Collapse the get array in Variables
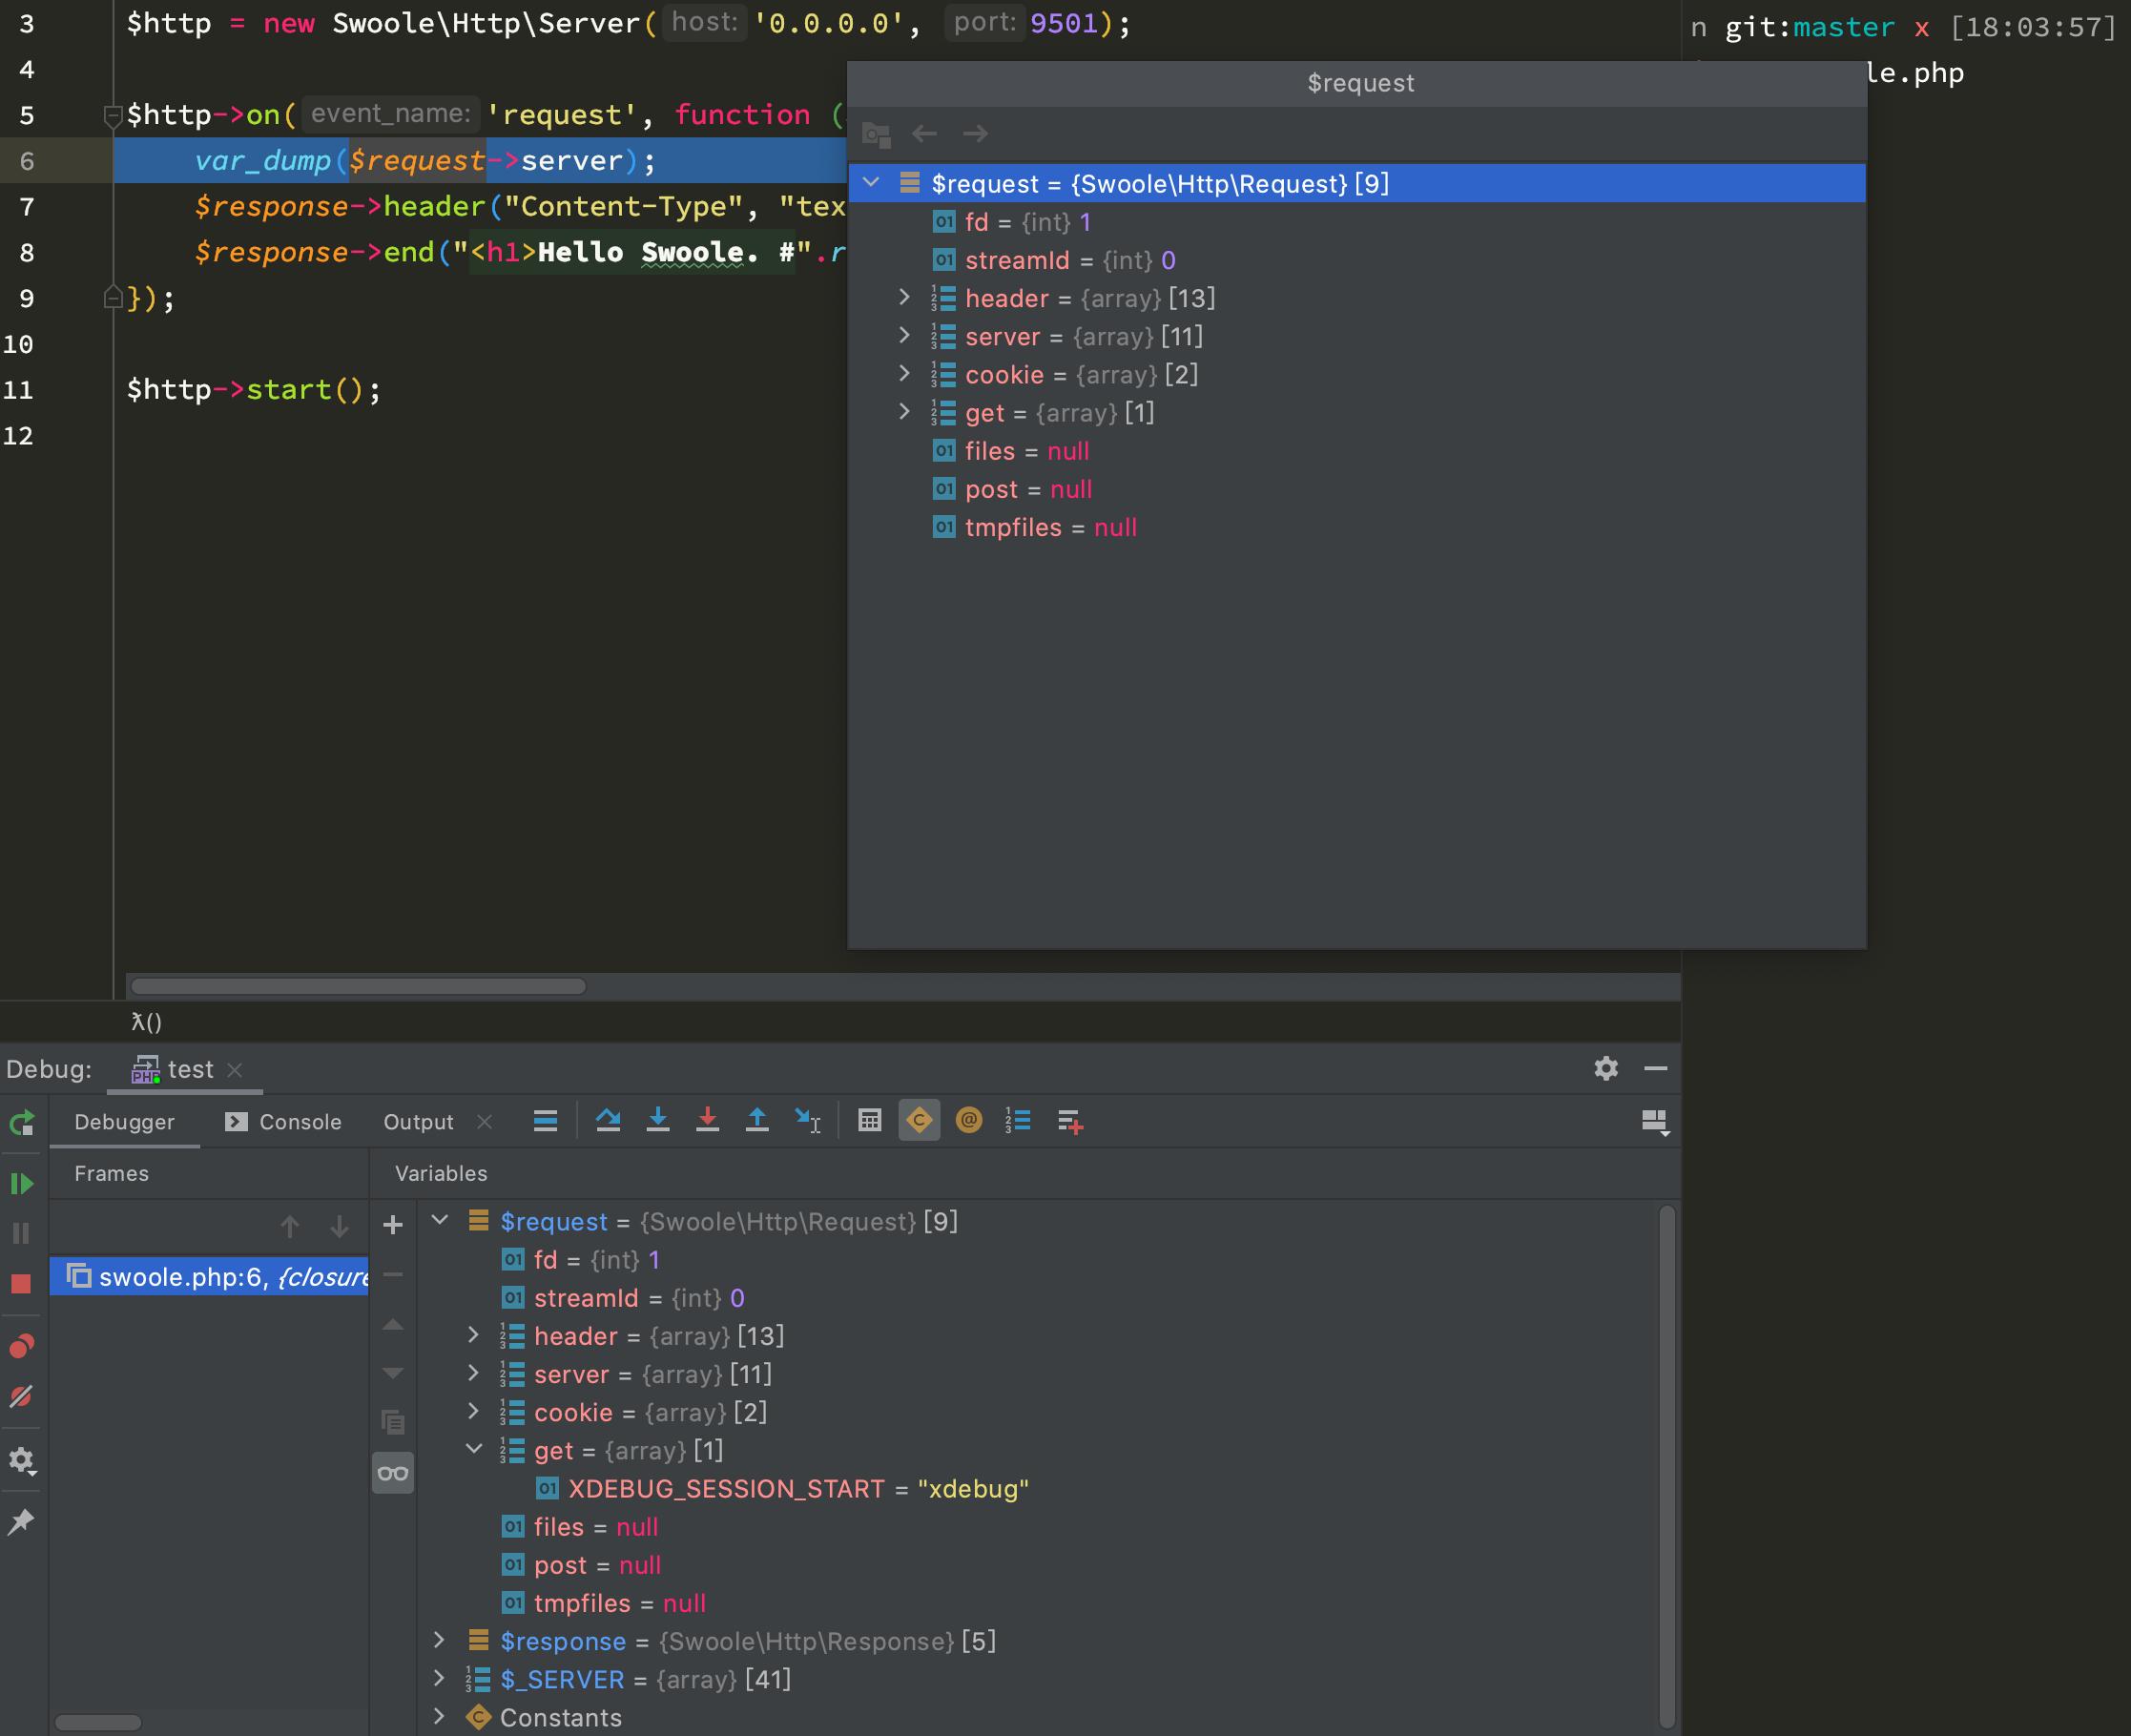 tap(474, 1450)
